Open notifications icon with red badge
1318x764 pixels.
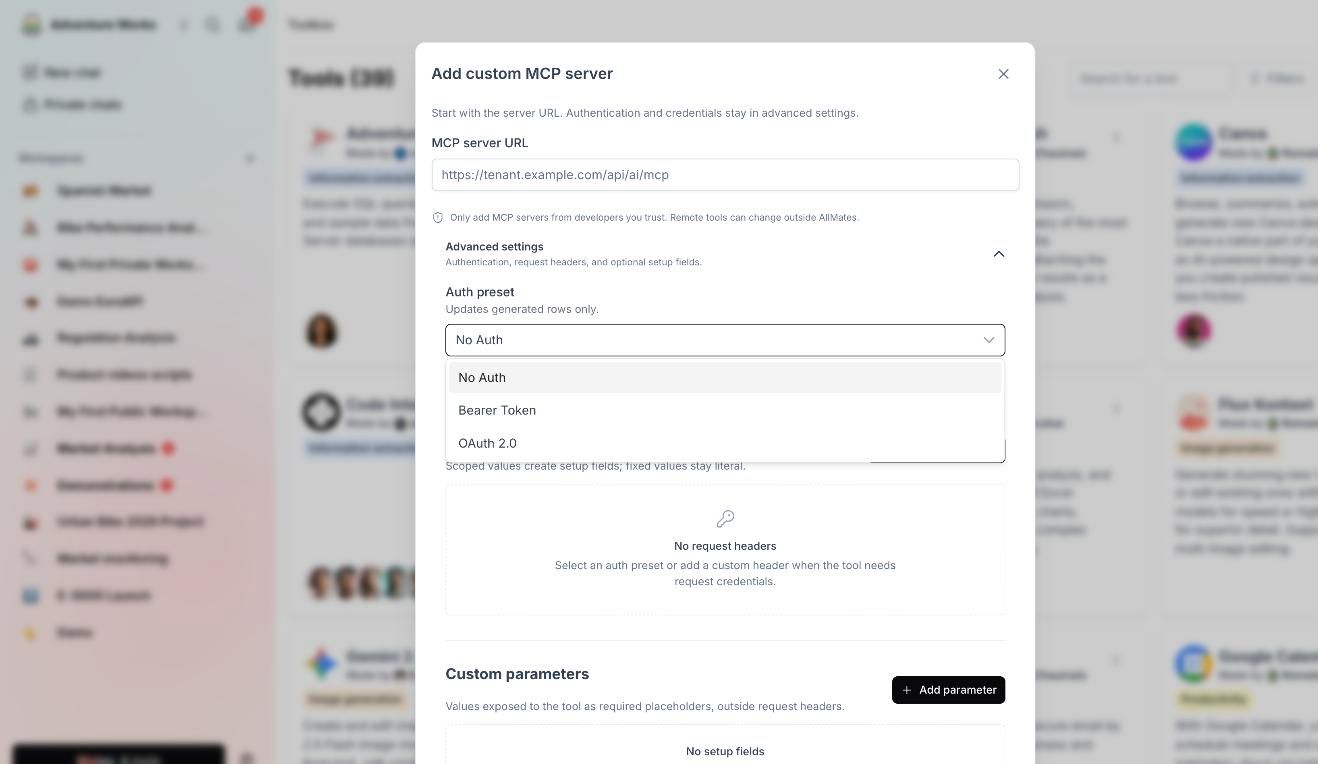(x=247, y=23)
